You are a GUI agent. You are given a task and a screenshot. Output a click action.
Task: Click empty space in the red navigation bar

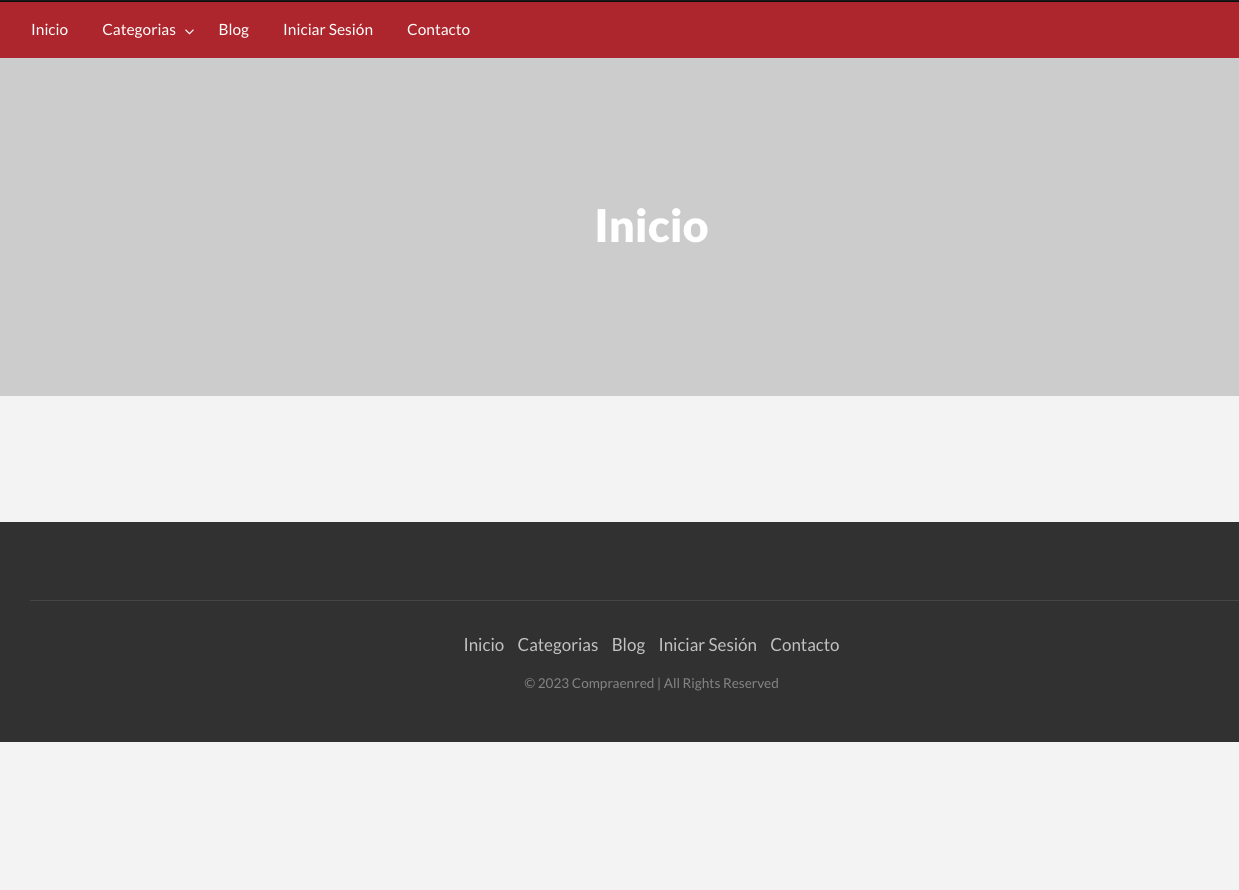(x=850, y=30)
